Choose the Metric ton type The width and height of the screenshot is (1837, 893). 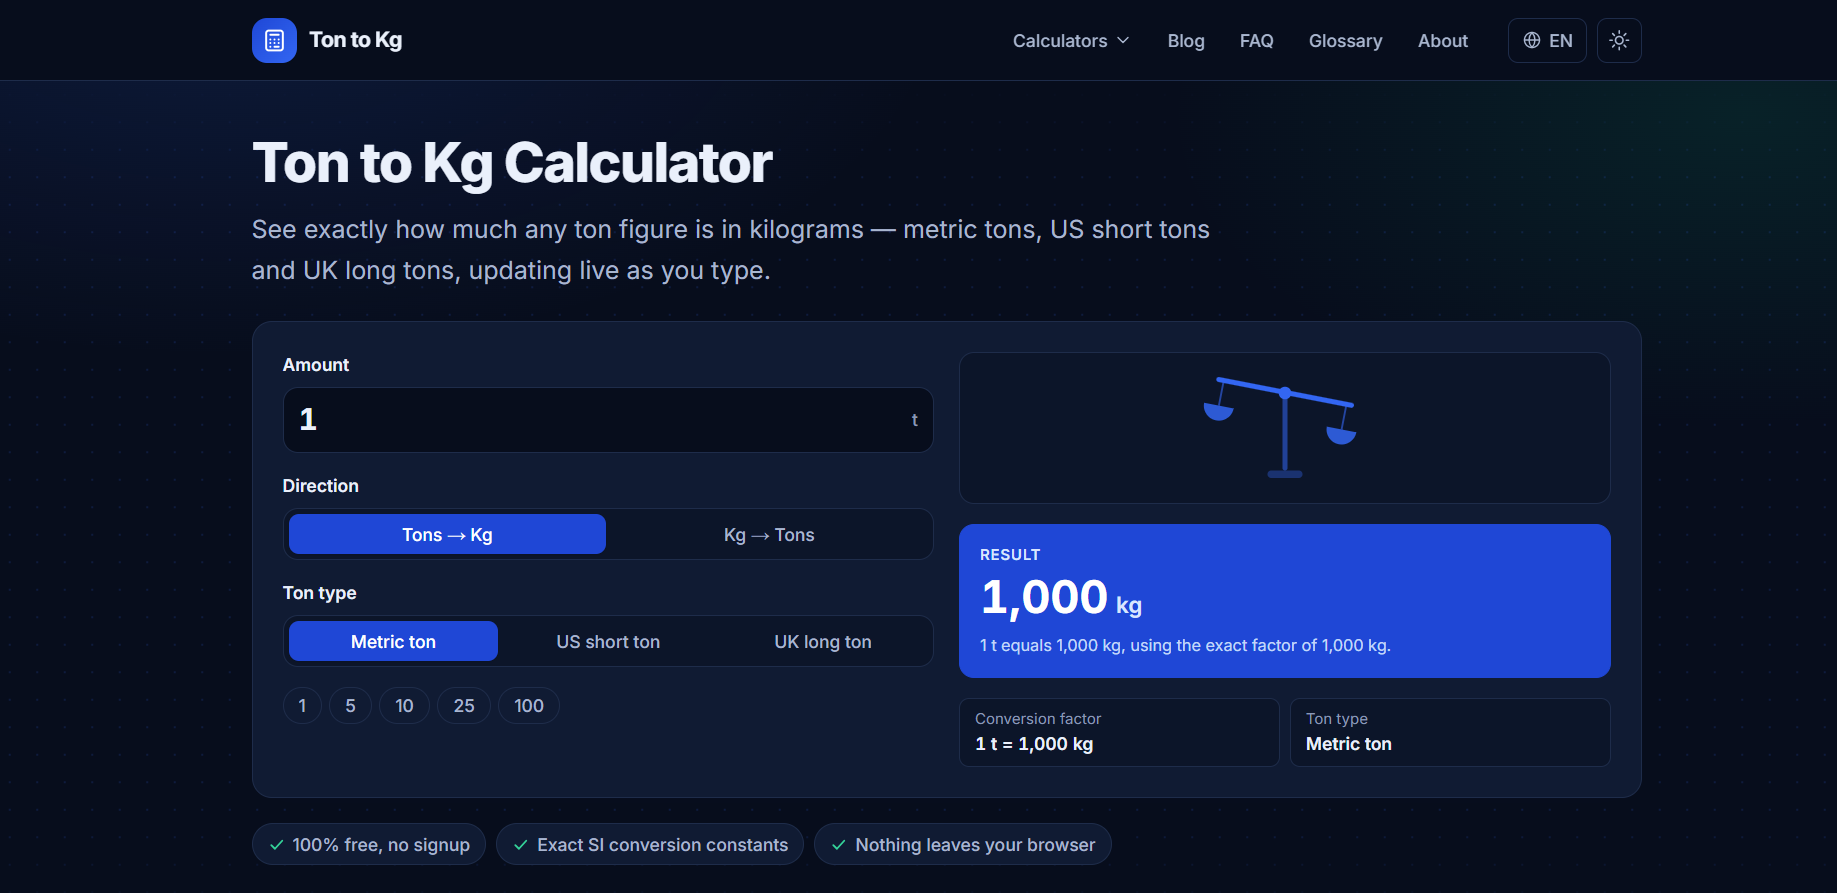(393, 641)
